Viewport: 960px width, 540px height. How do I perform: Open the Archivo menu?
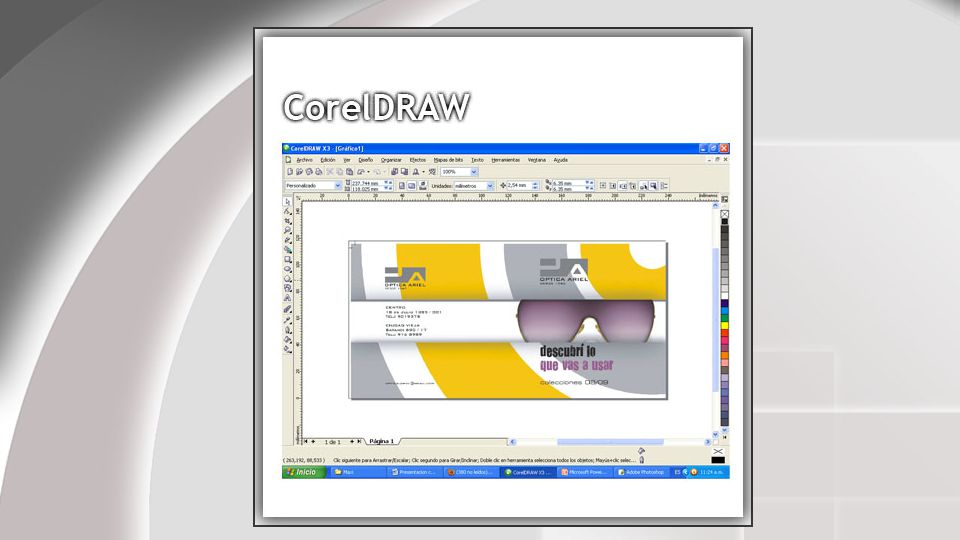(304, 160)
